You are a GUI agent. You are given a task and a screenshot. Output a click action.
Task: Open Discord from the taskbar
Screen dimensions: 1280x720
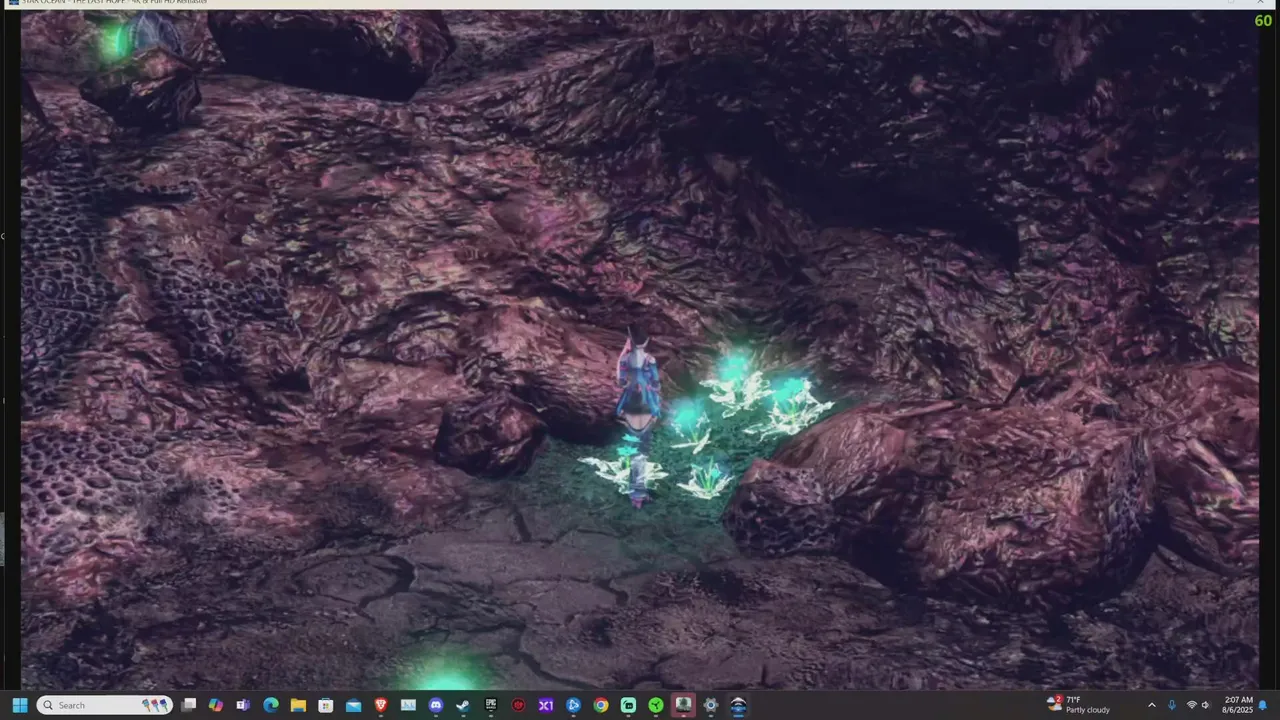[436, 705]
